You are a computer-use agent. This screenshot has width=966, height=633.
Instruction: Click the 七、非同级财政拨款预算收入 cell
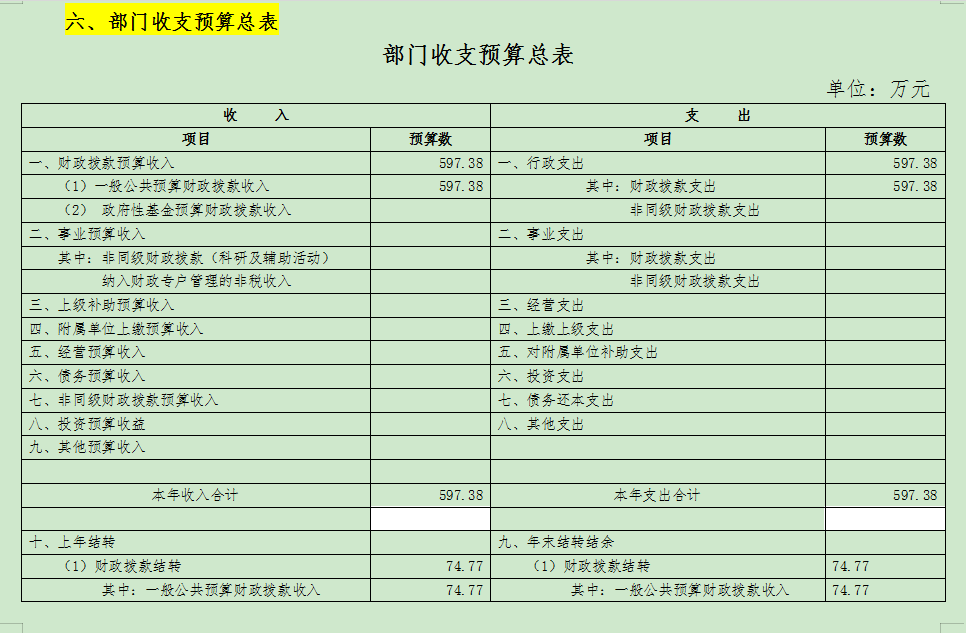click(x=124, y=400)
